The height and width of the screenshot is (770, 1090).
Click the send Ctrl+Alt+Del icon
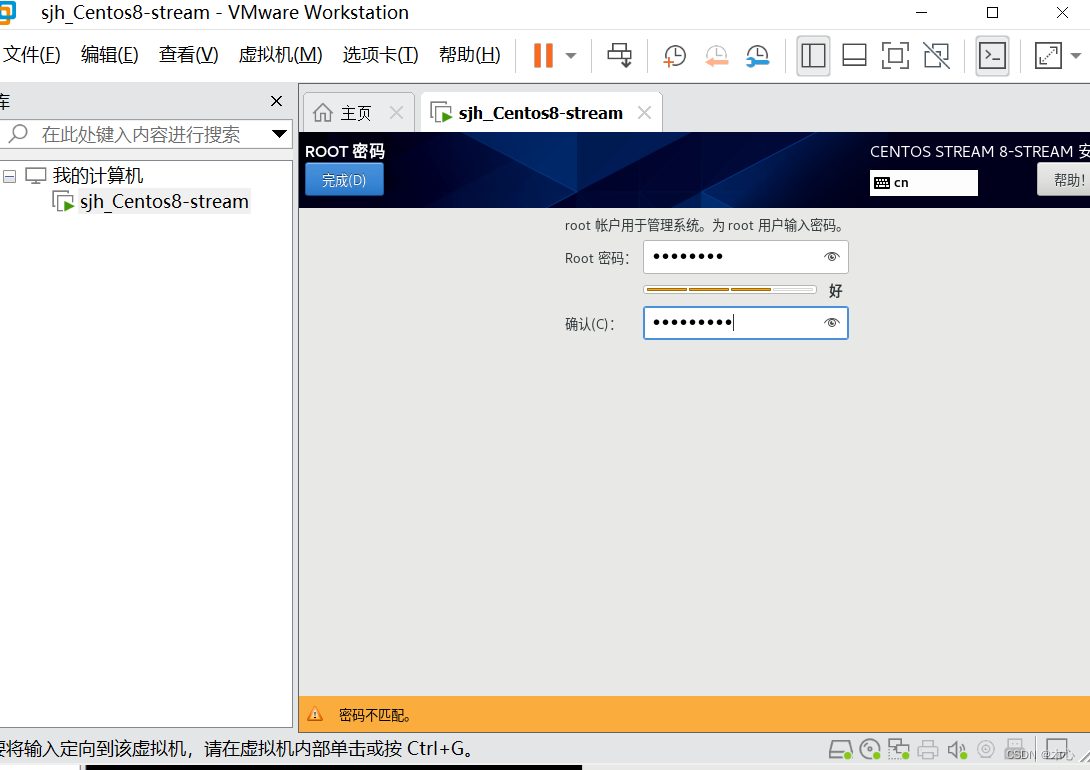point(619,56)
